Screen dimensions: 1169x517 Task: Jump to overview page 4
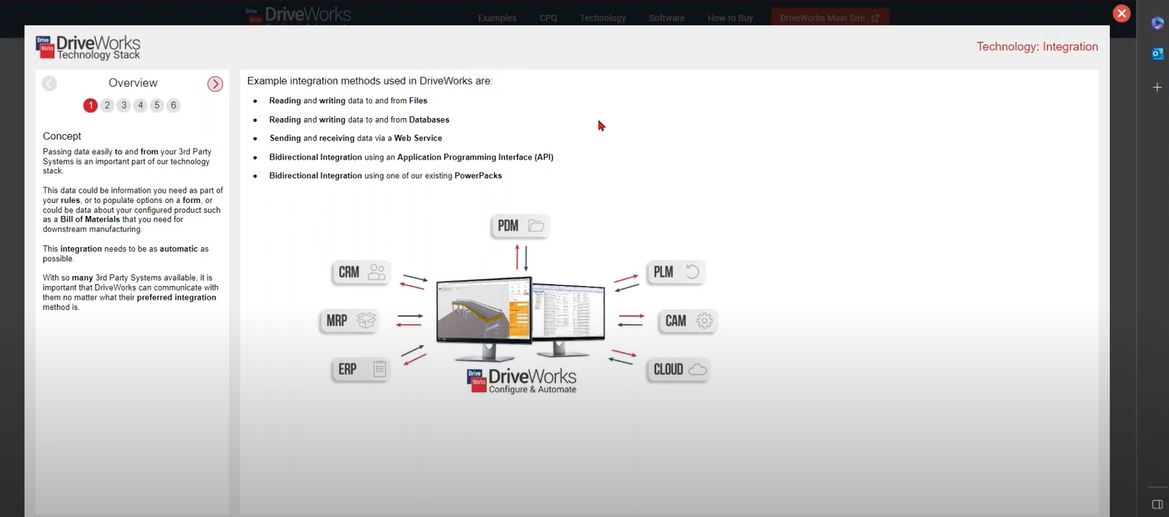140,105
